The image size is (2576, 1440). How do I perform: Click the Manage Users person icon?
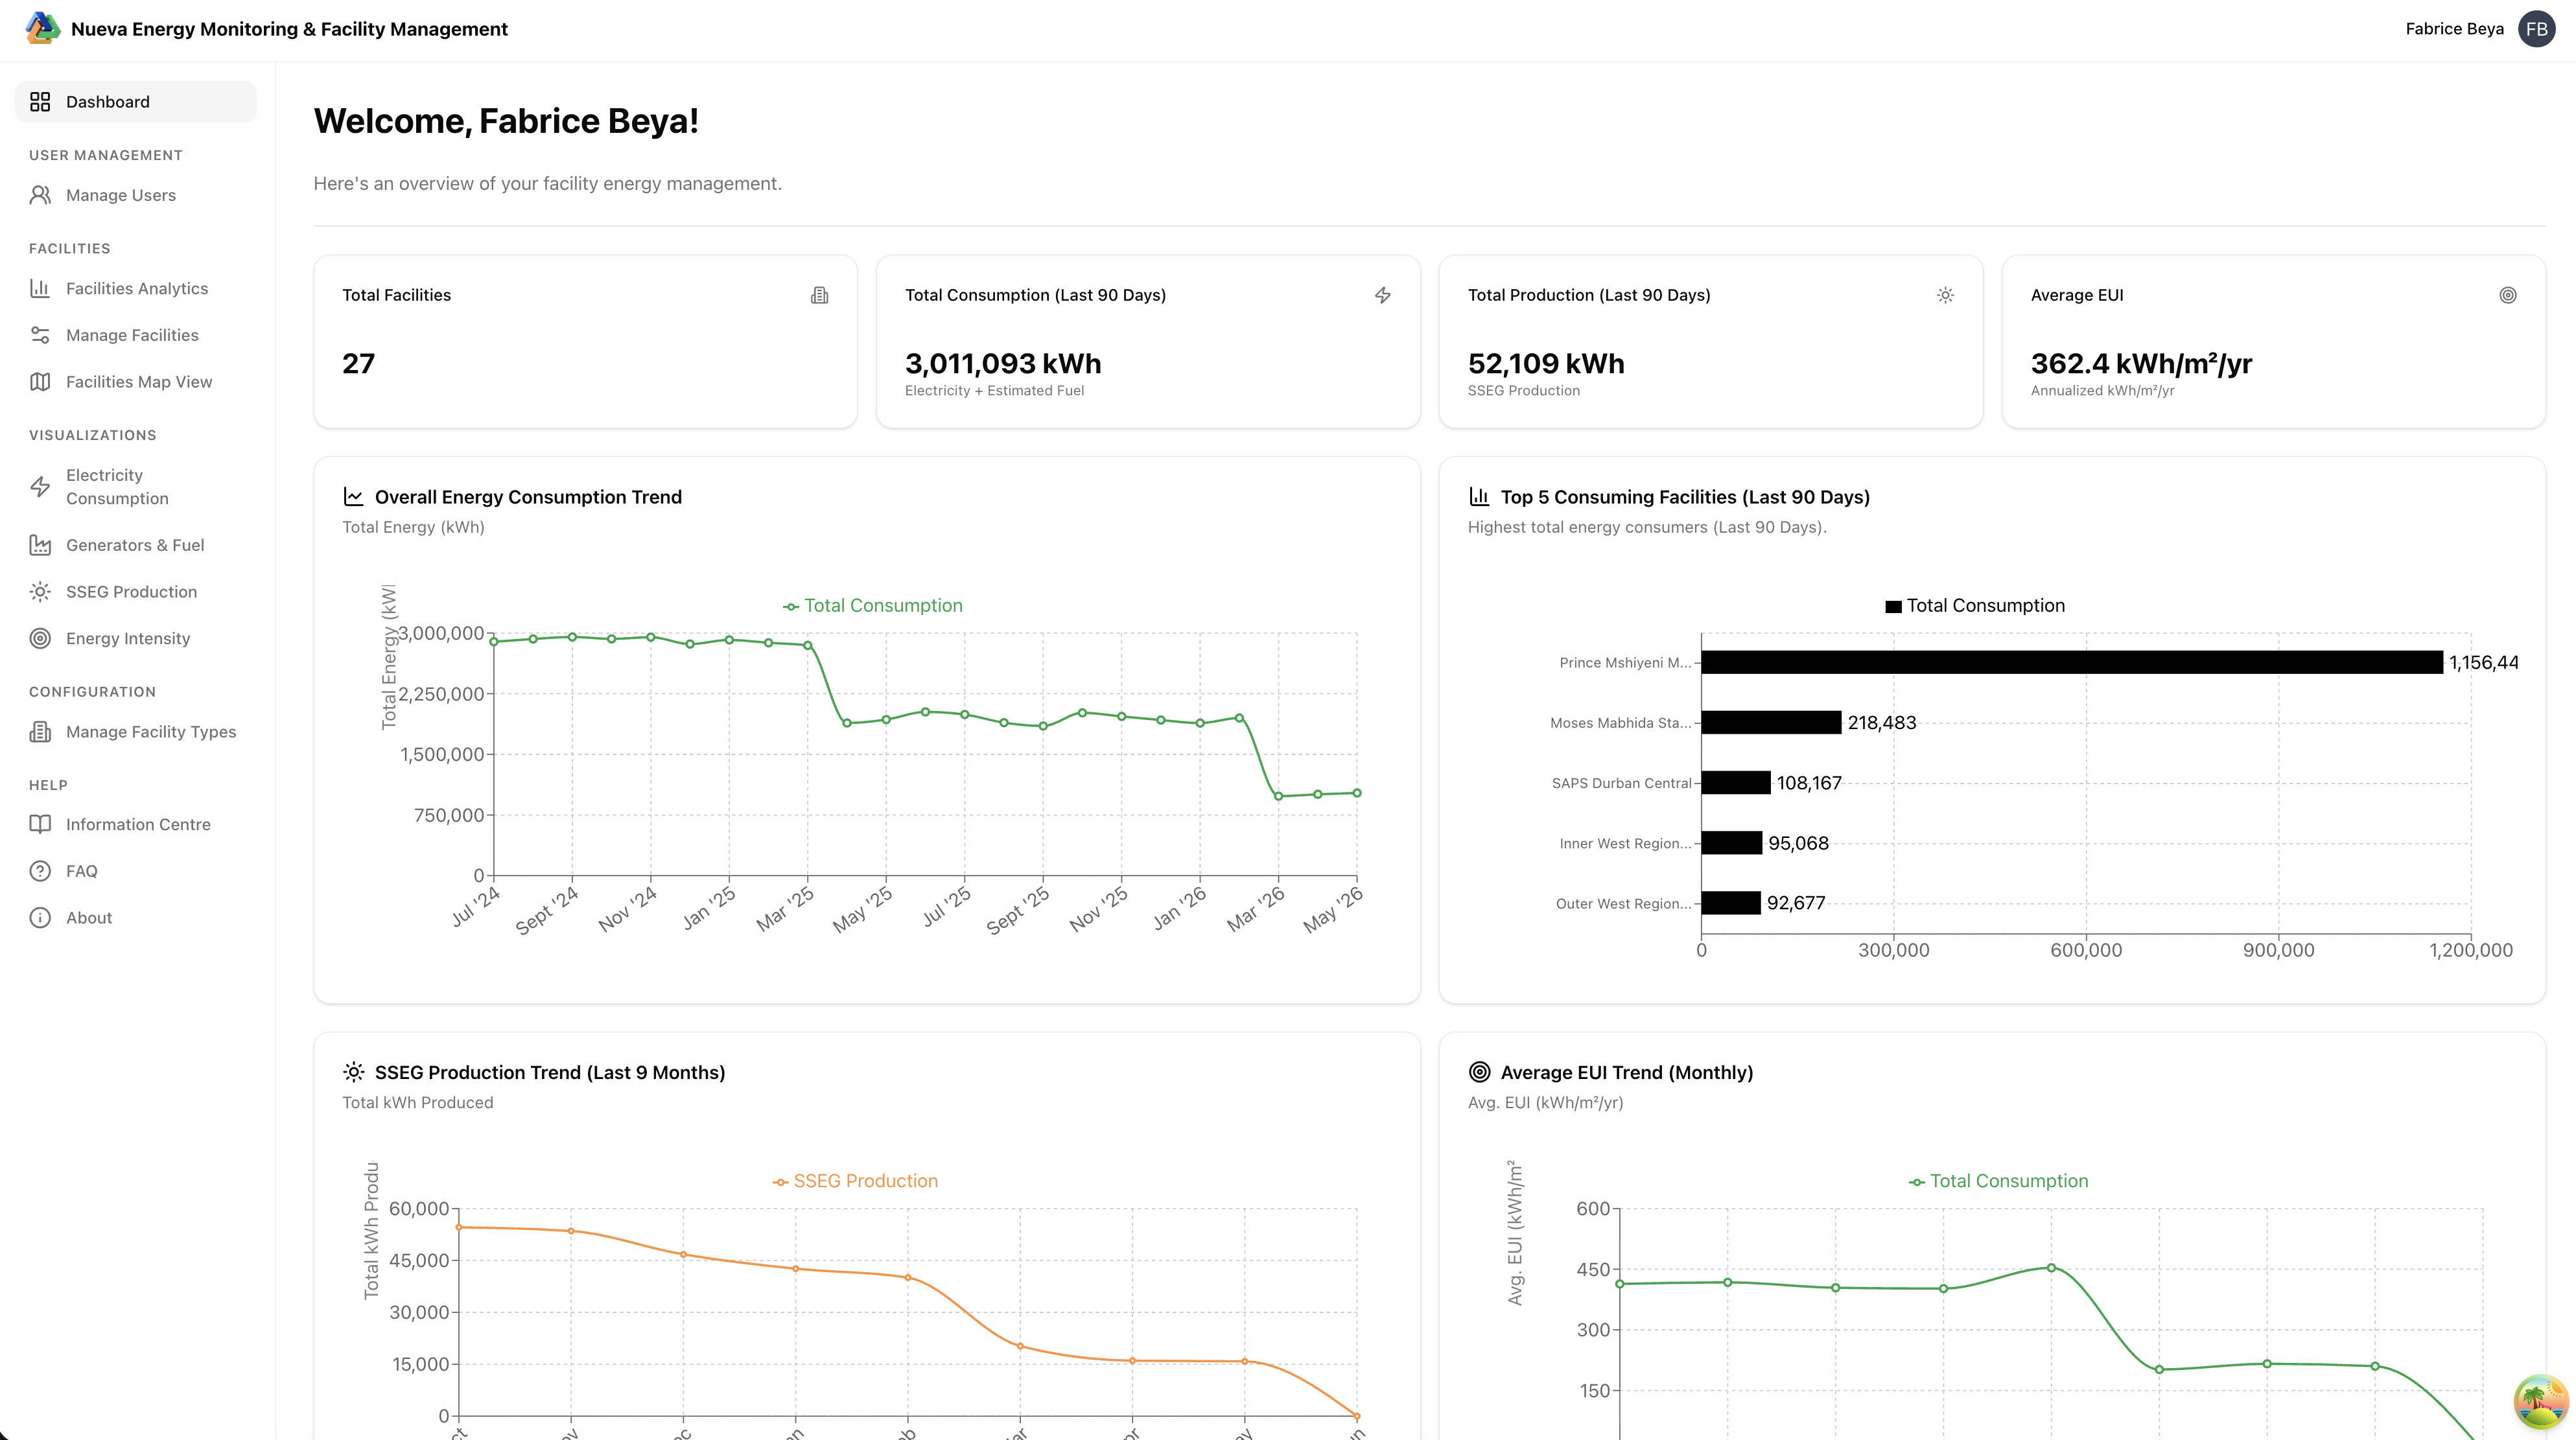(40, 195)
